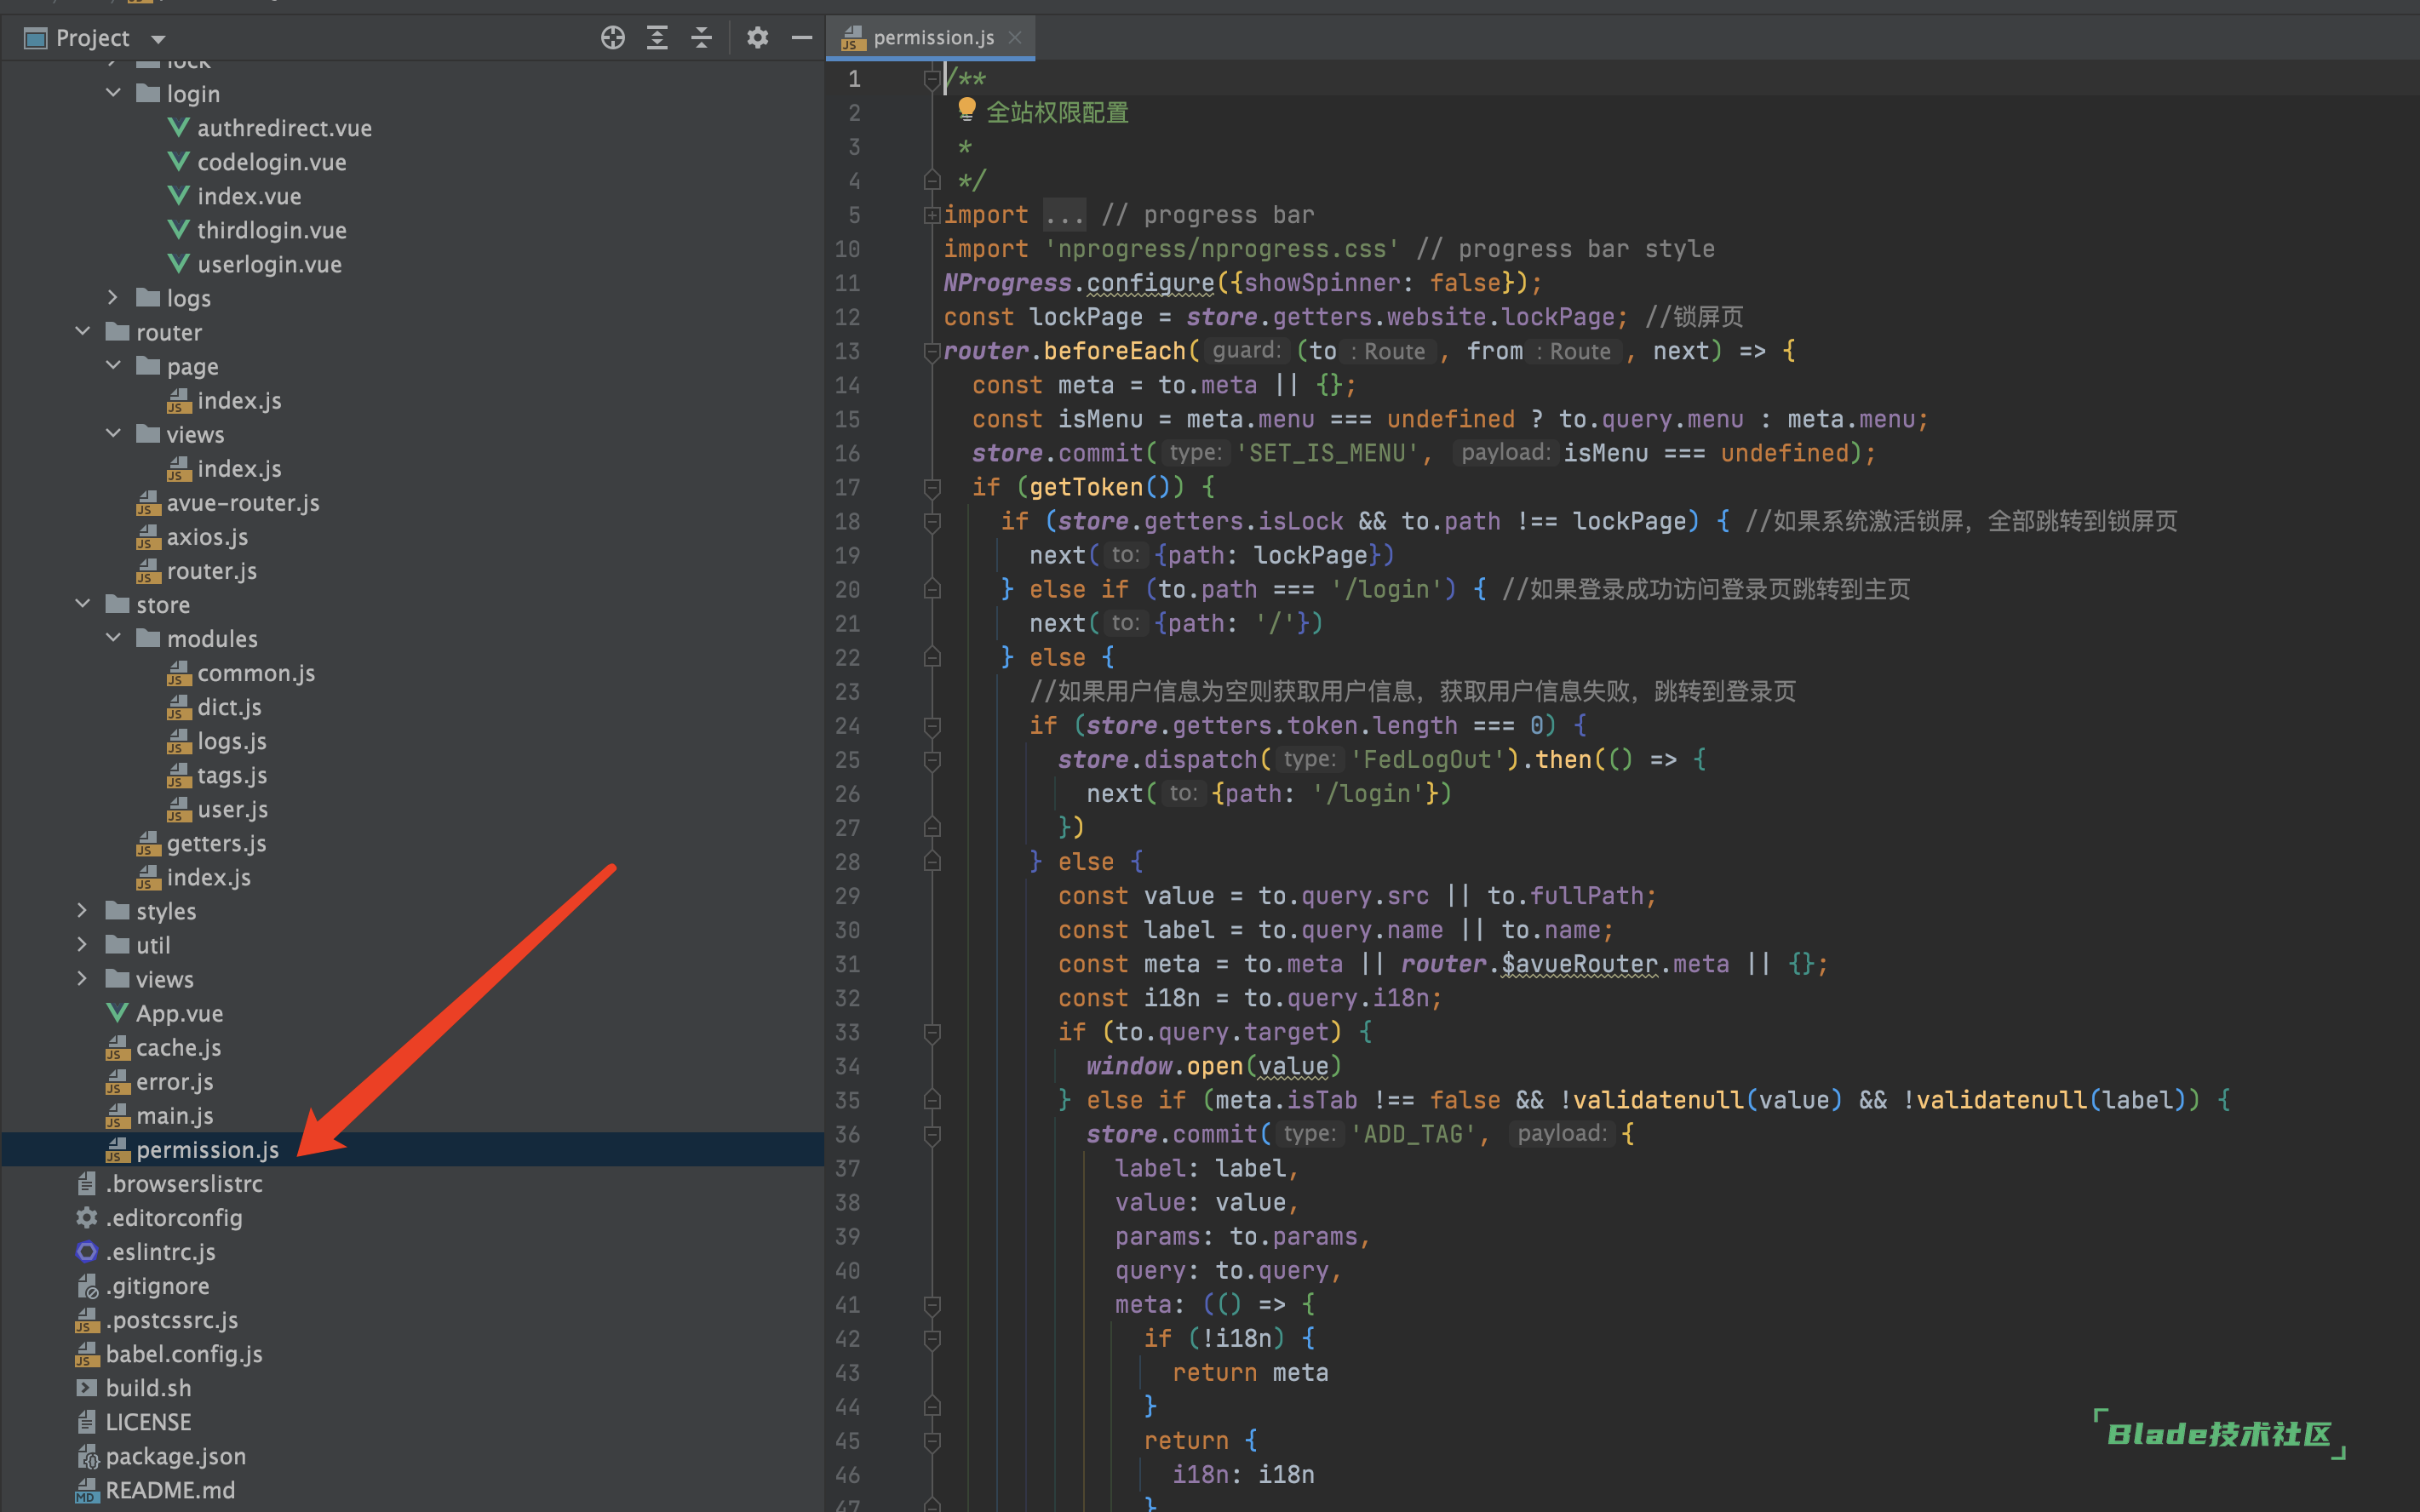2420x1512 pixels.
Task: Select permission.js in the project tree
Action: 207,1149
